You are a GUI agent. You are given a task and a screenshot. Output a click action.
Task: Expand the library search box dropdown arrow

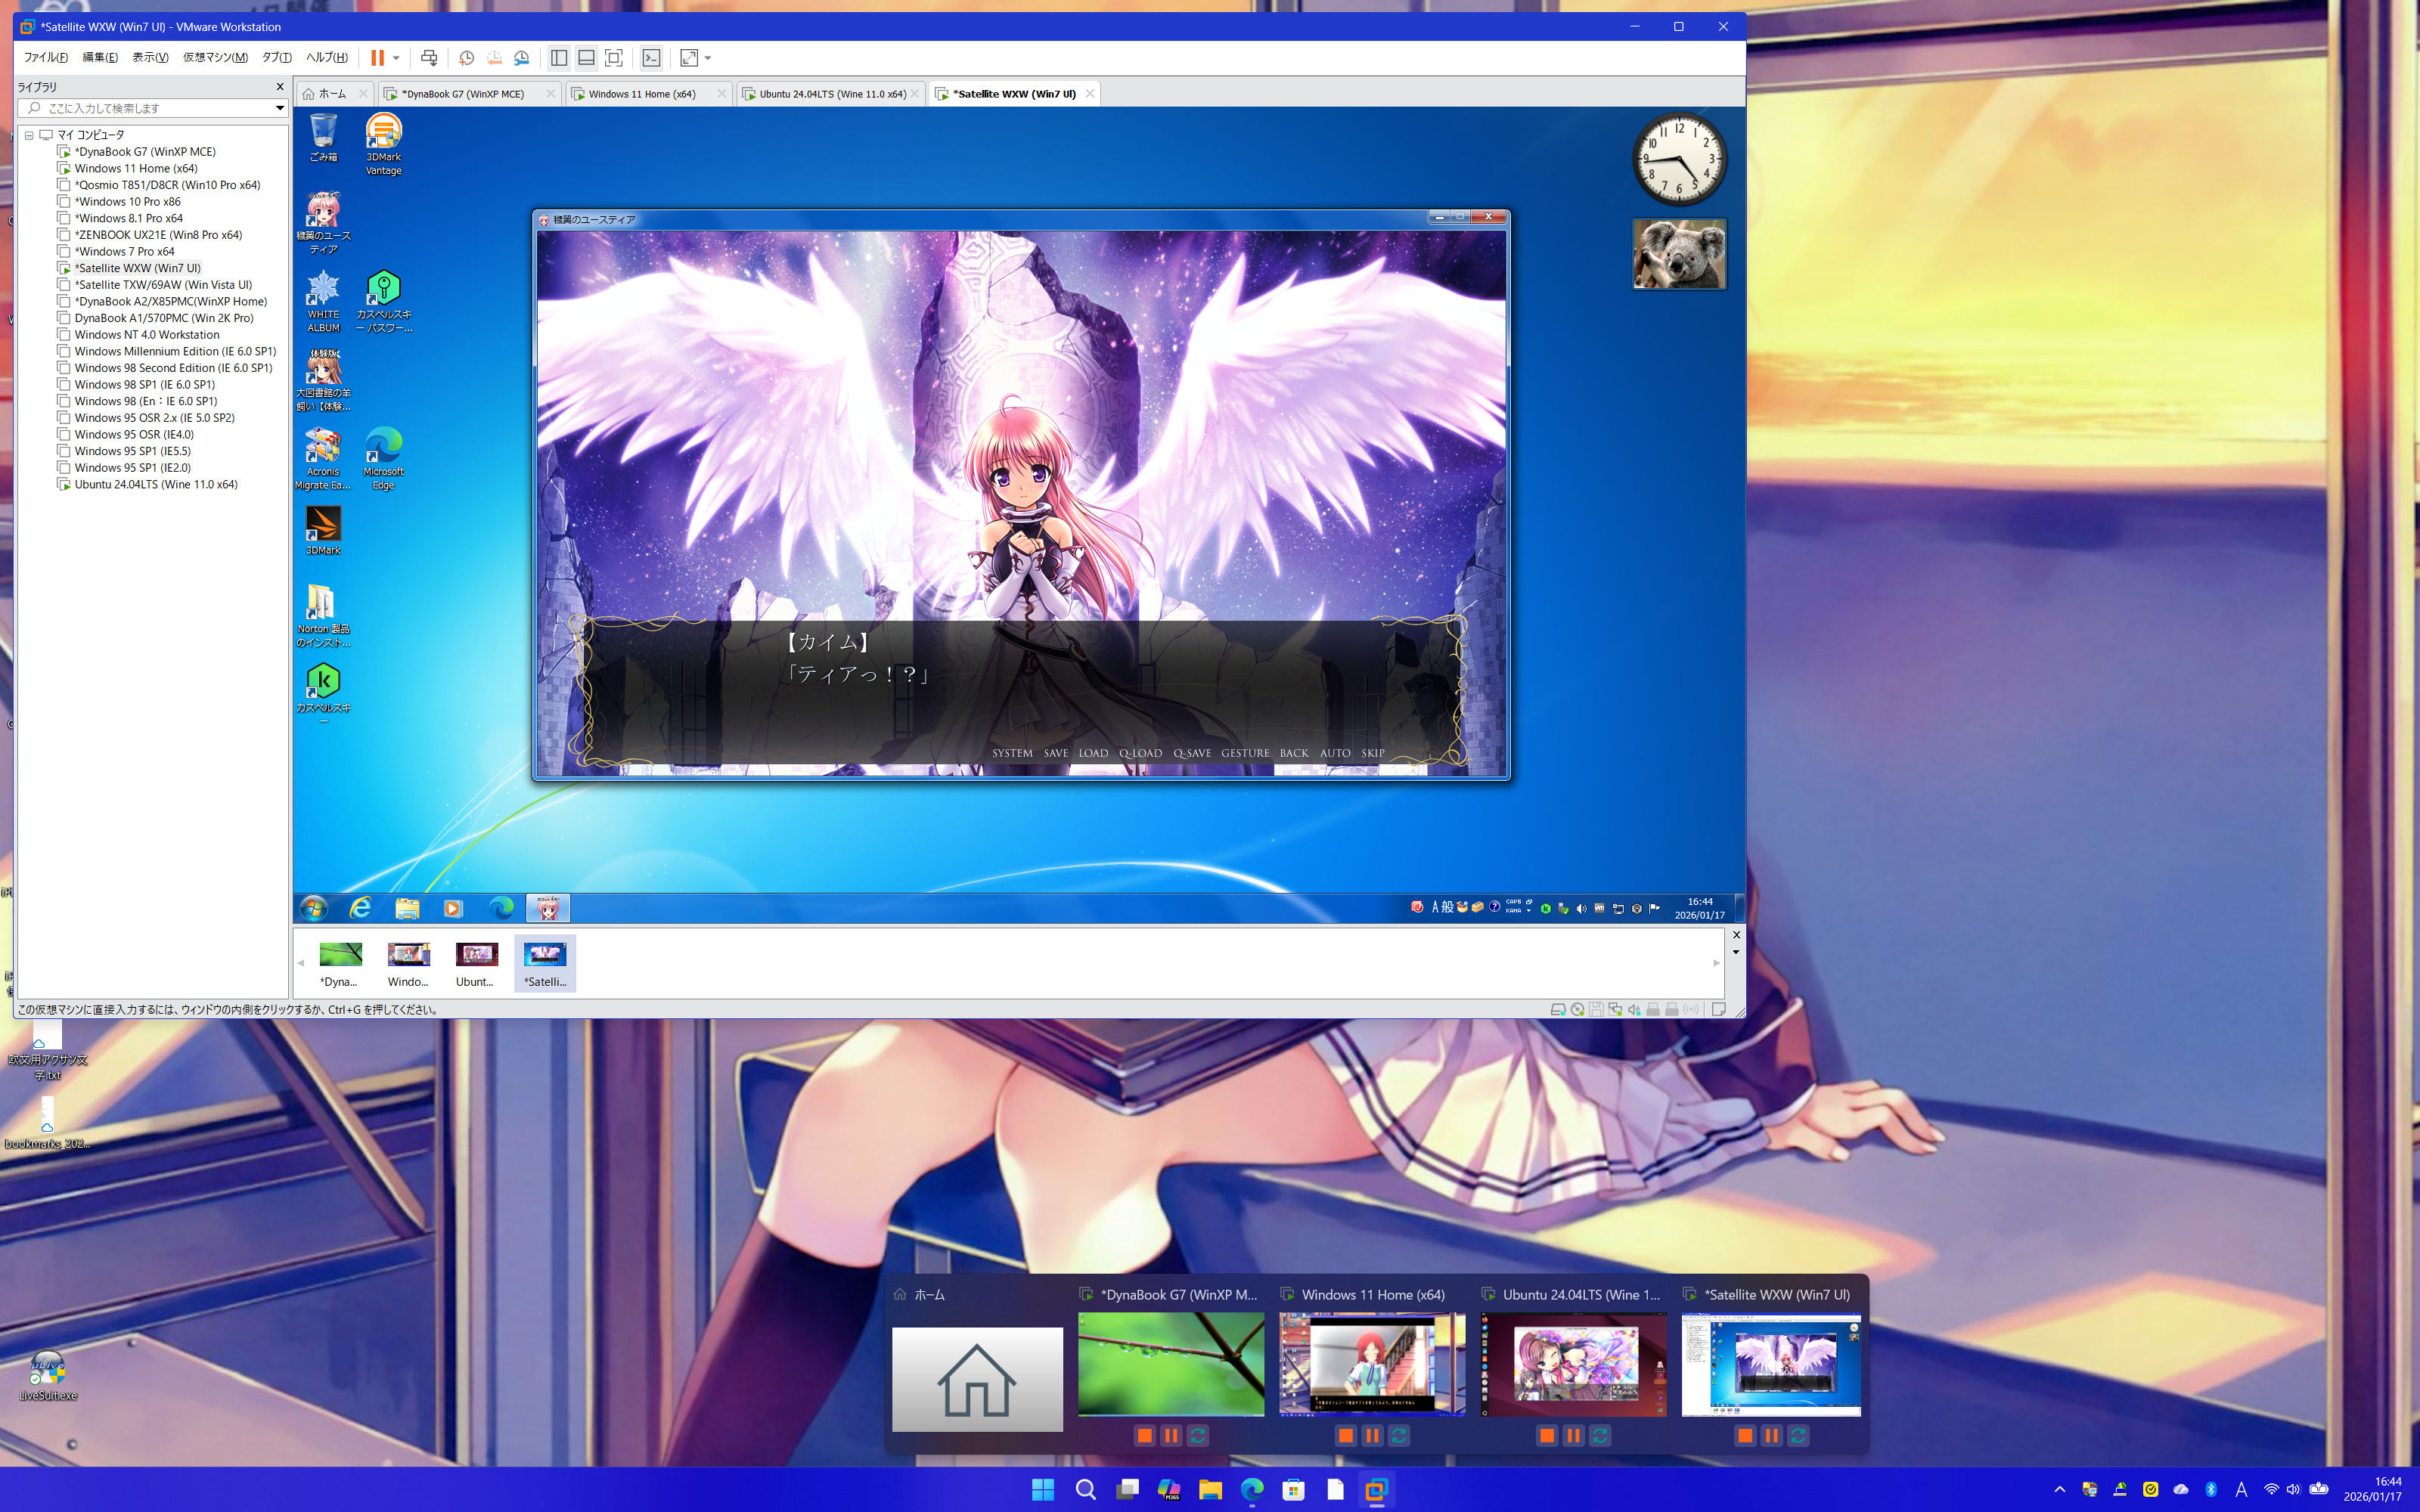click(x=280, y=108)
